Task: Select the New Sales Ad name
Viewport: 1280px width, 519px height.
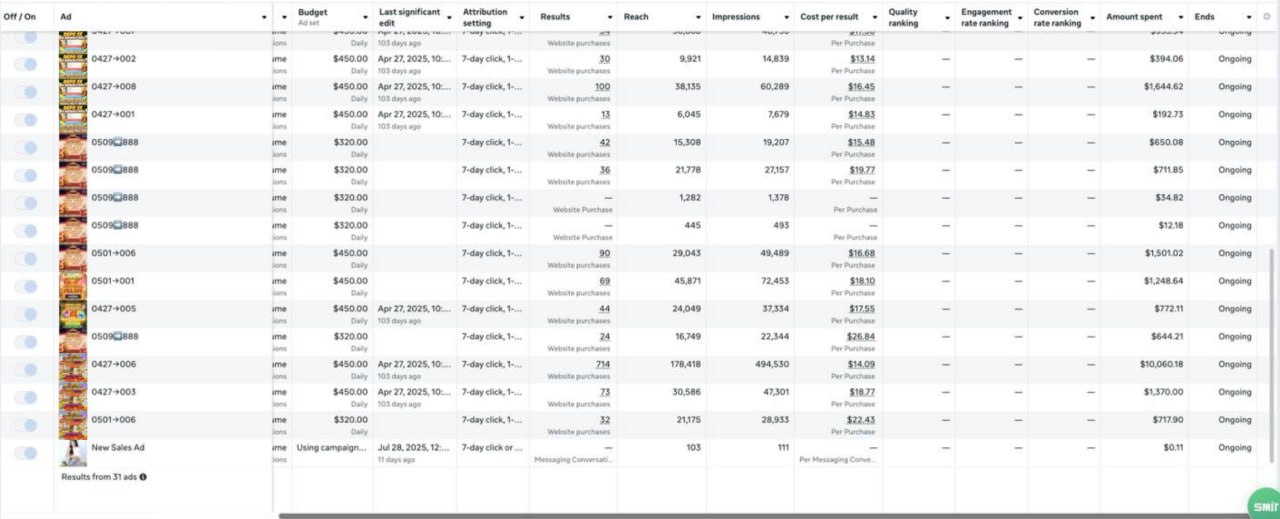Action: (x=118, y=448)
